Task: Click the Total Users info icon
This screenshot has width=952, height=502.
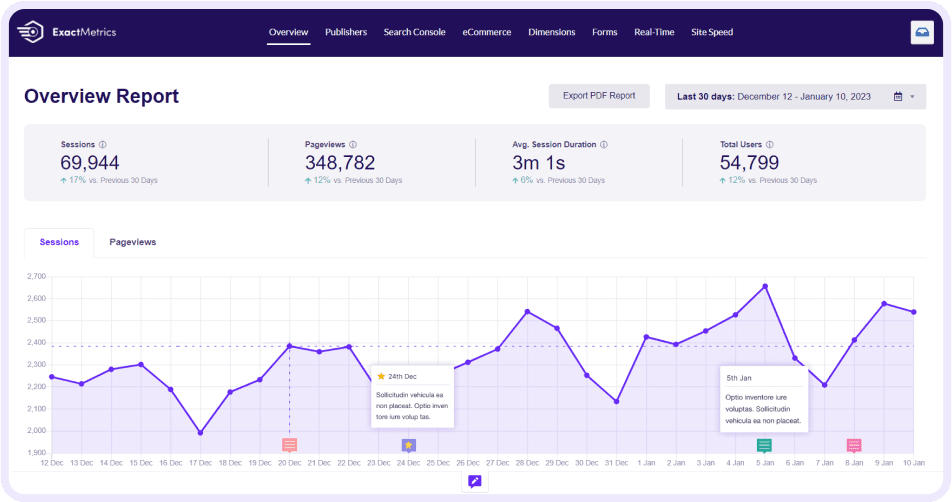Action: 769,145
